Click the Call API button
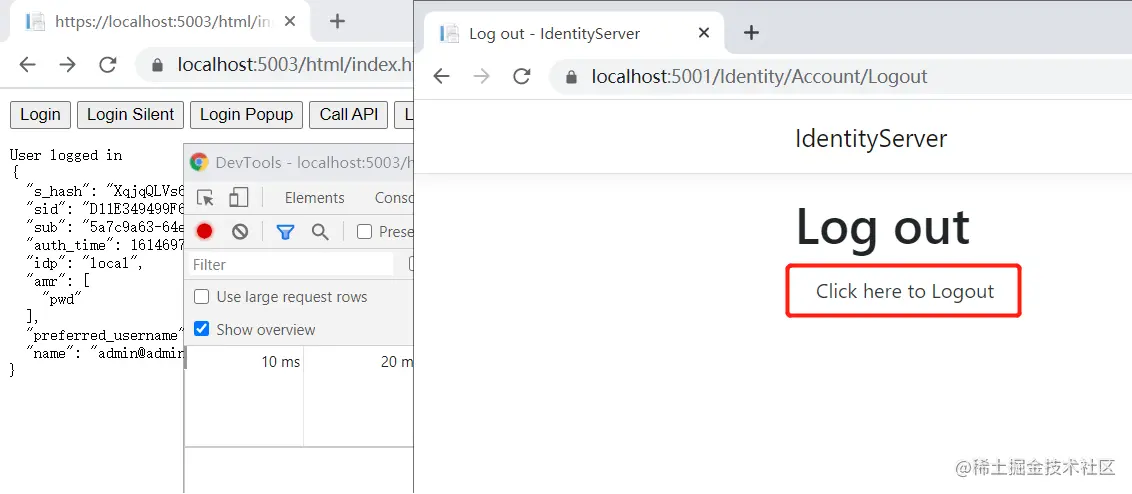This screenshot has height=494, width=1132. click(x=349, y=115)
